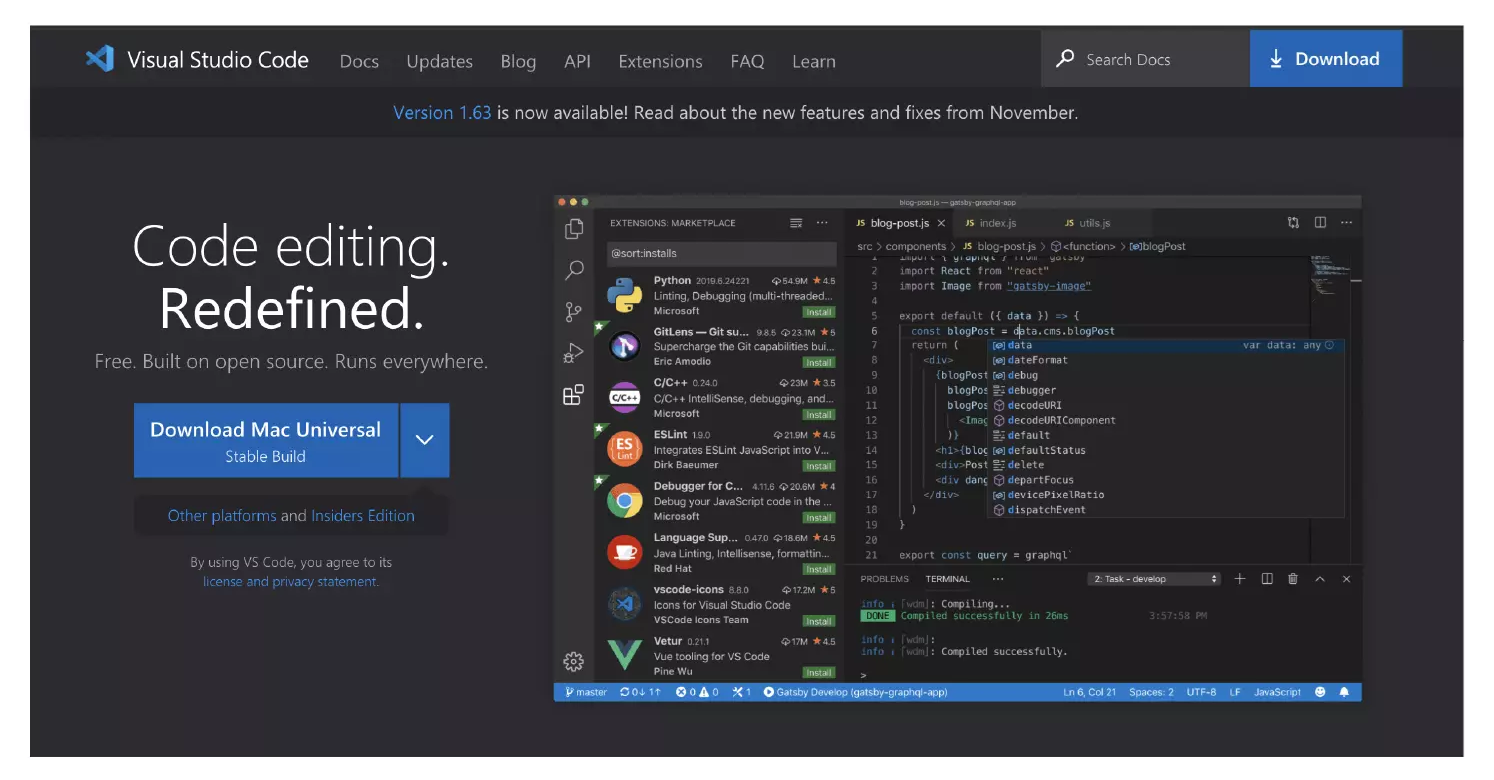This screenshot has height=780, width=1494.
Task: Open the Manage gear icon in activity bar
Action: click(573, 661)
